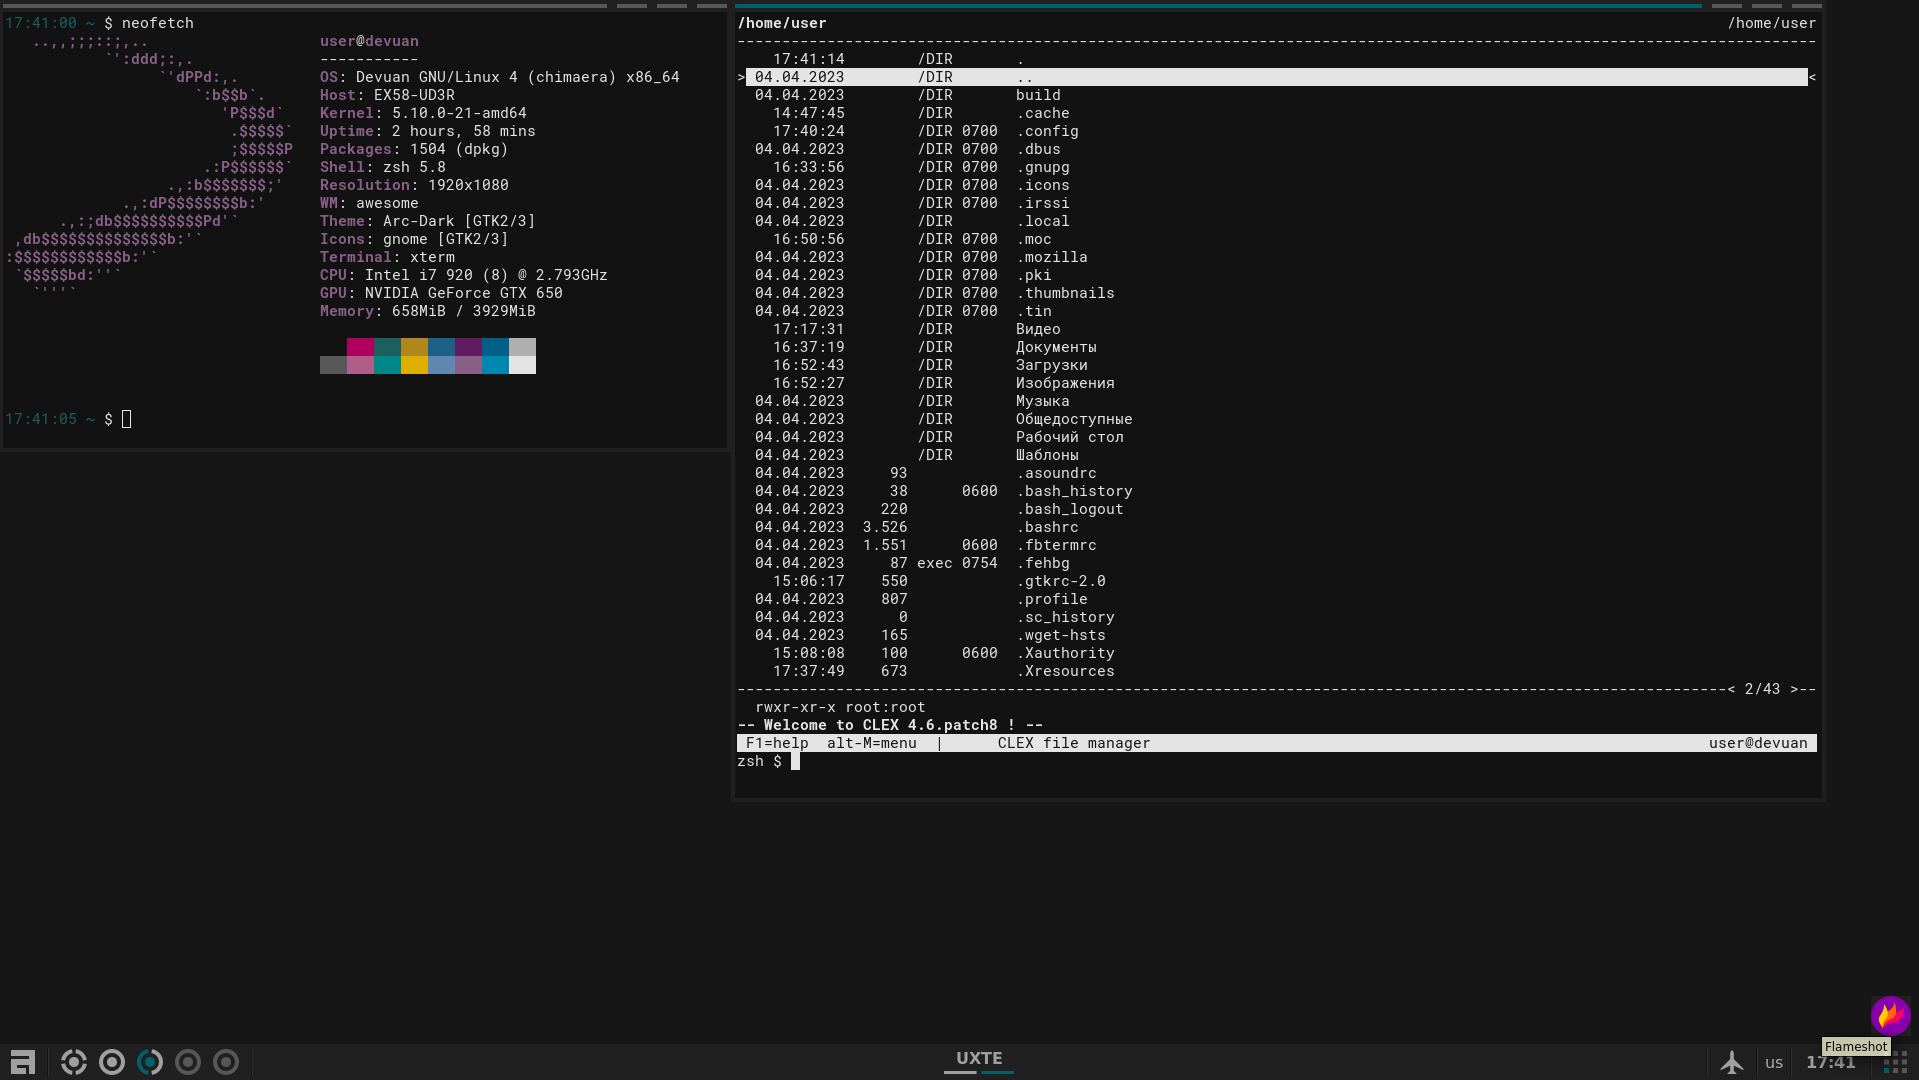Image resolution: width=1919 pixels, height=1080 pixels.
Task: Select the '.local' directory row
Action: 1277,221
